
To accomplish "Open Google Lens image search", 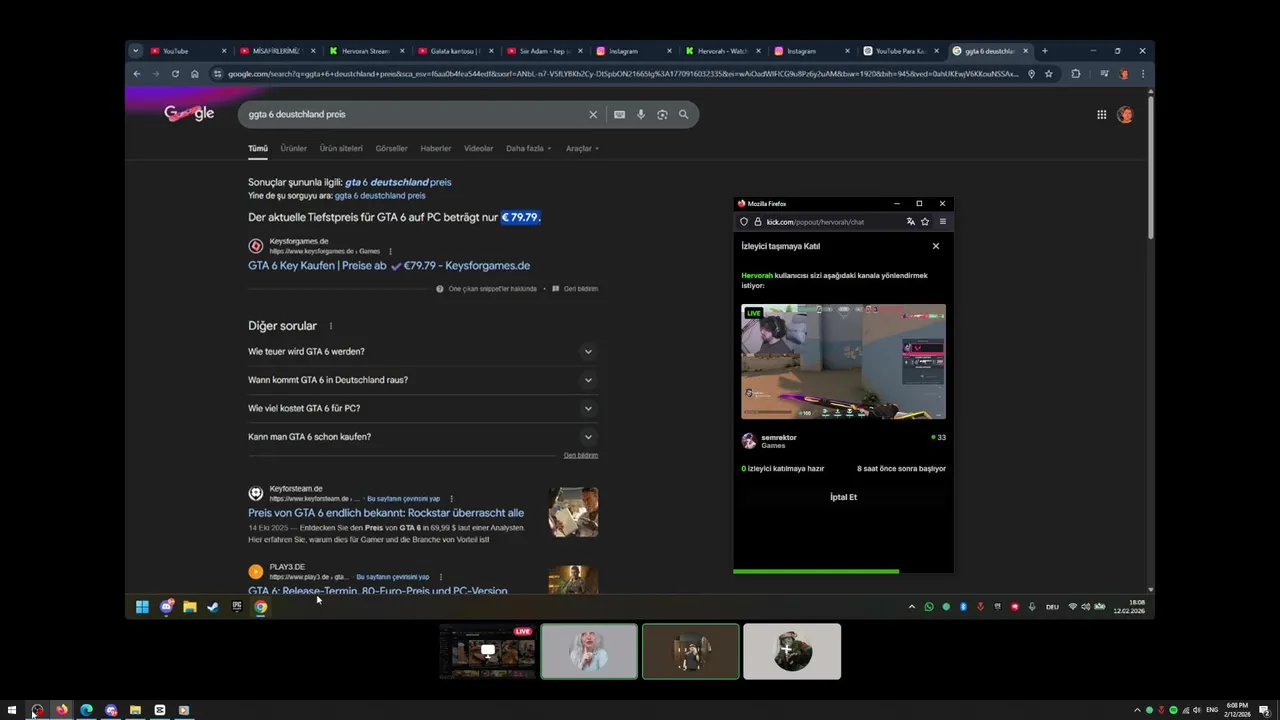I will pos(662,114).
